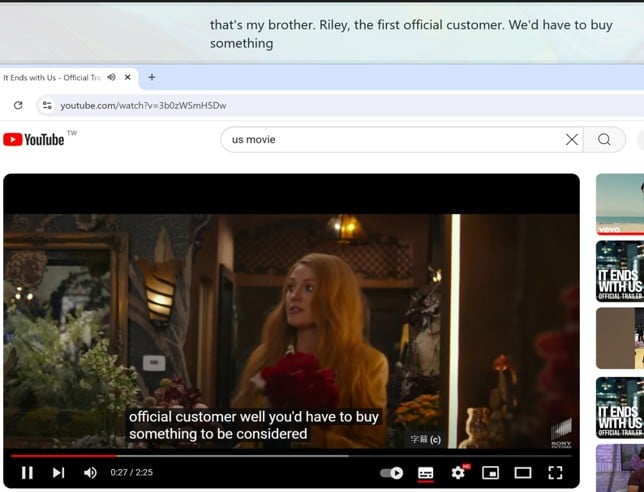This screenshot has height=492, width=644.
Task: Pause the video with the pause button
Action: point(27,472)
